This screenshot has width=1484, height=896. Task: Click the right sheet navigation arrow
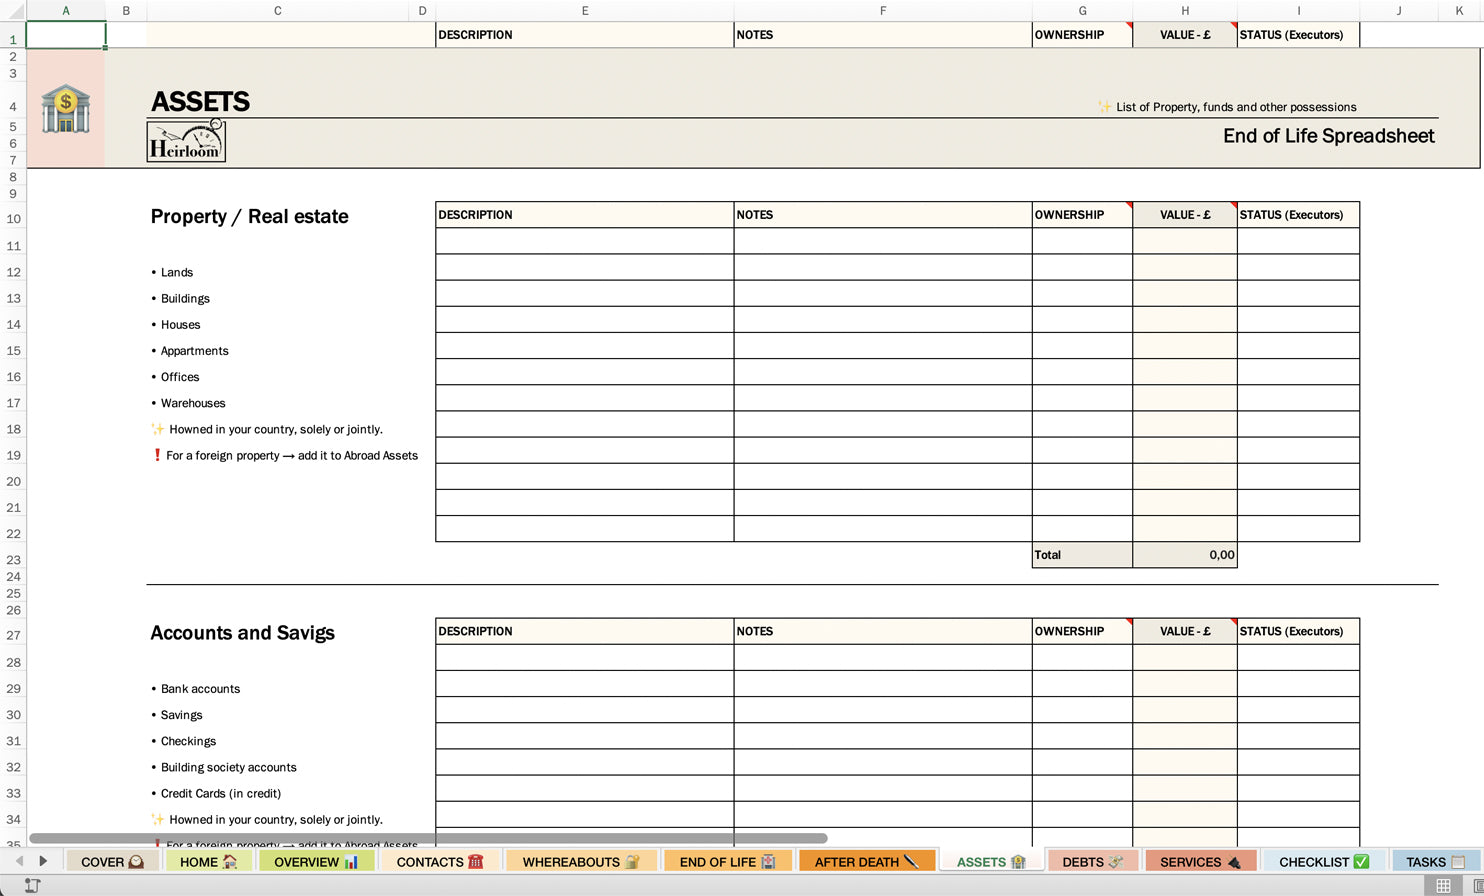[x=42, y=861]
